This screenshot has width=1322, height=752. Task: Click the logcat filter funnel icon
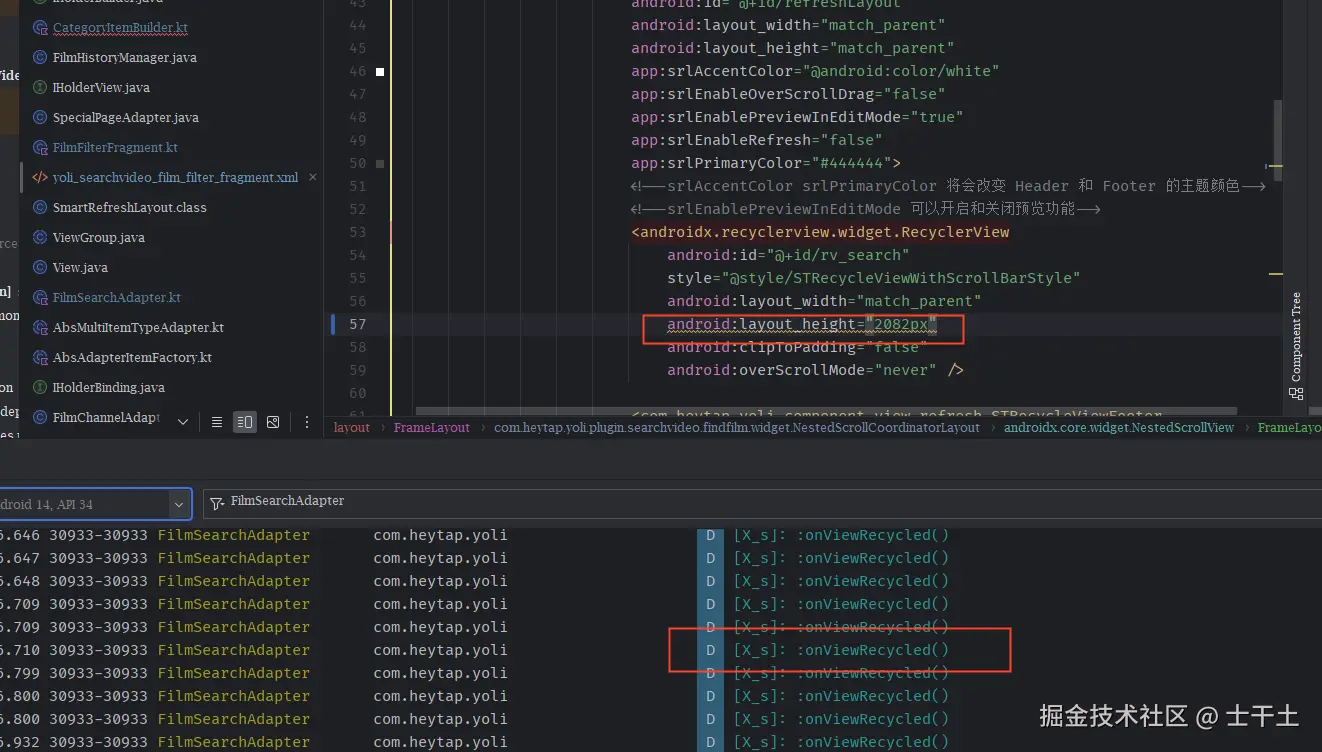pyautogui.click(x=216, y=502)
